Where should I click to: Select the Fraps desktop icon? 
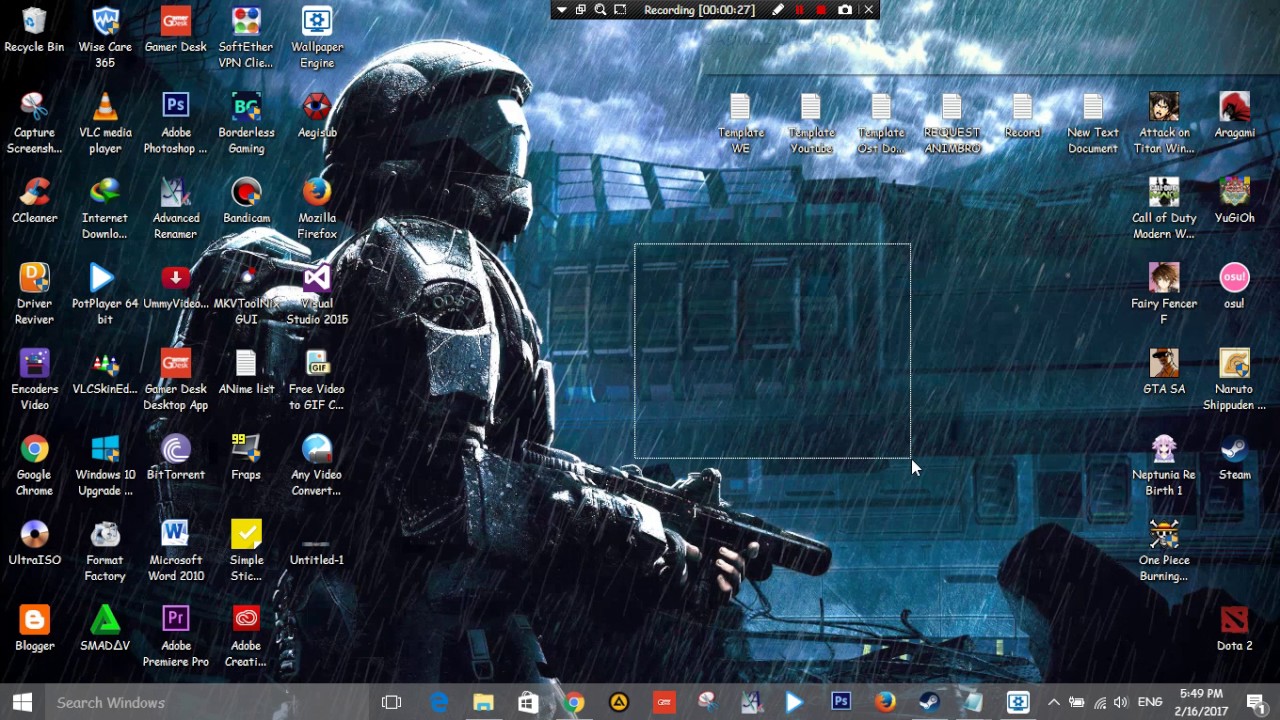tap(246, 457)
